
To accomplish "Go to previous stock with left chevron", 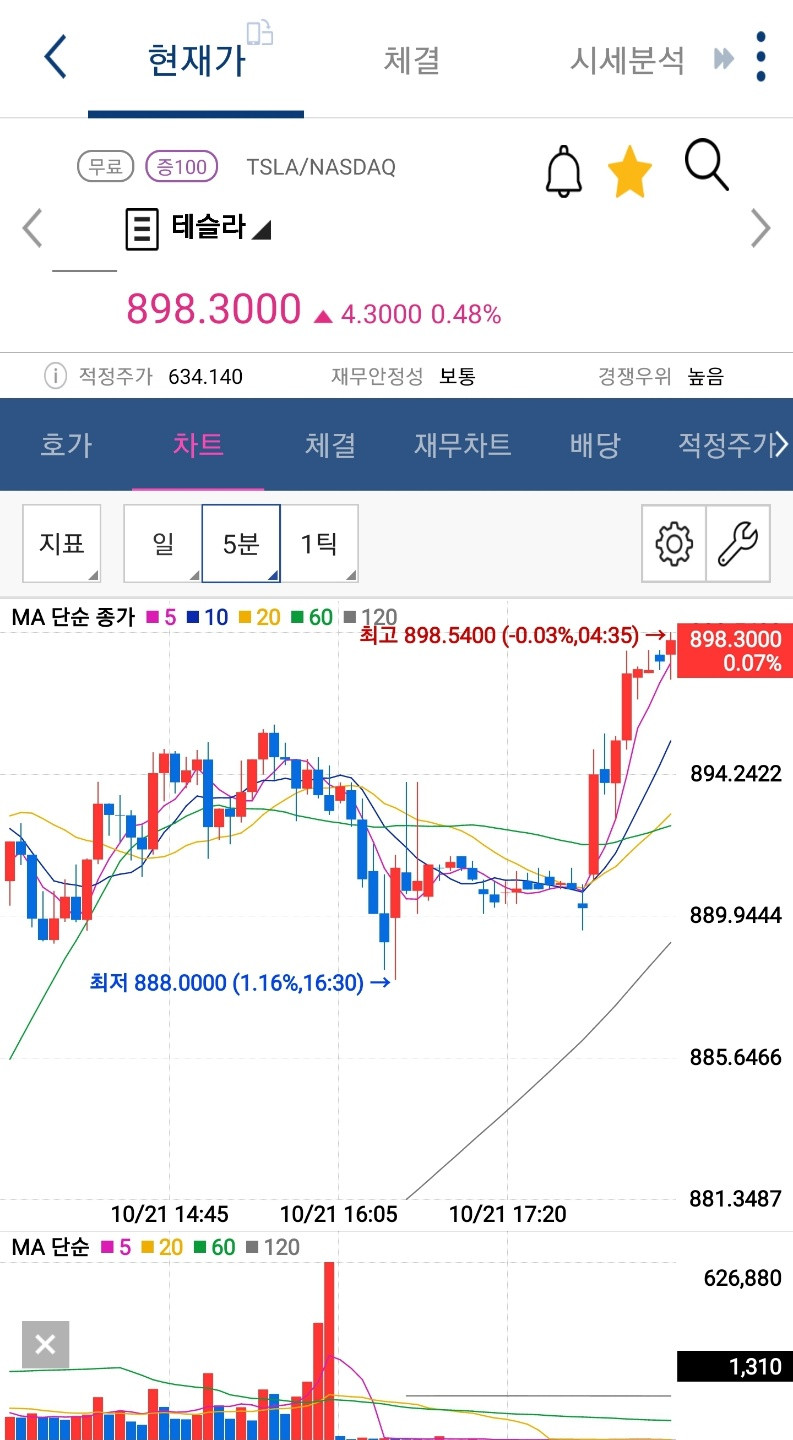I will [x=32, y=228].
